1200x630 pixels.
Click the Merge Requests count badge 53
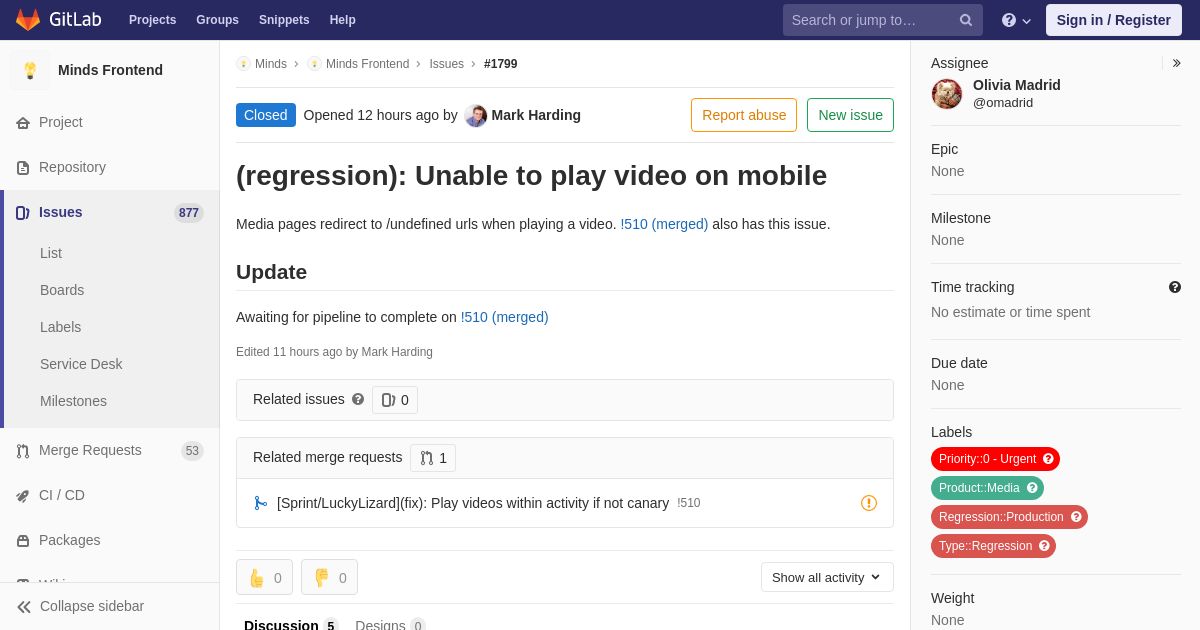tap(192, 451)
